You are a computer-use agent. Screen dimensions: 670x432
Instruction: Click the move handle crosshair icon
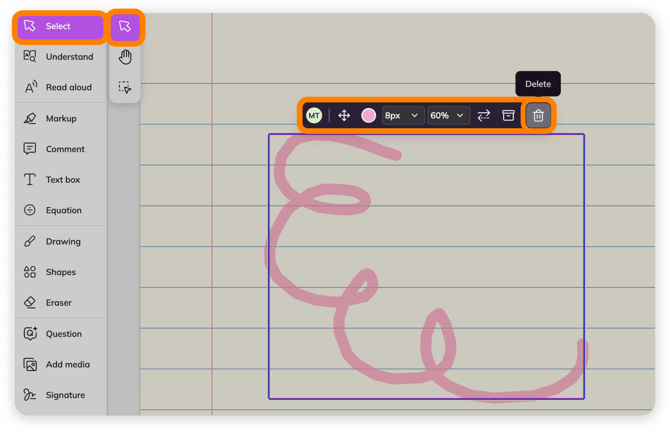coord(344,115)
